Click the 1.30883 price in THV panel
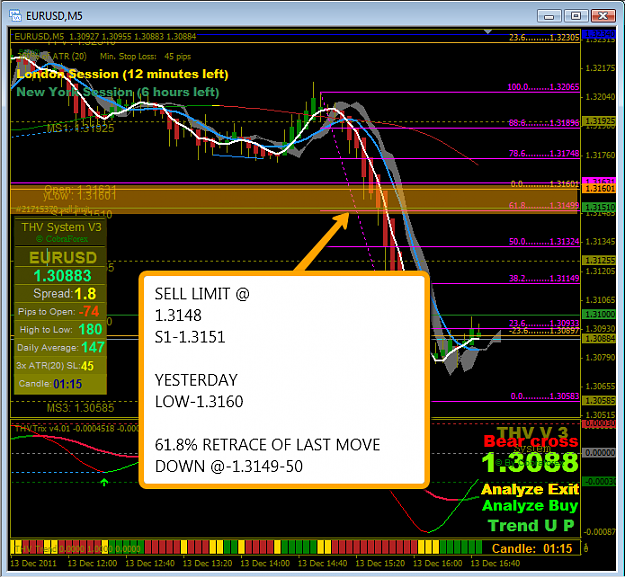The width and height of the screenshot is (625, 578). pyautogui.click(x=63, y=276)
